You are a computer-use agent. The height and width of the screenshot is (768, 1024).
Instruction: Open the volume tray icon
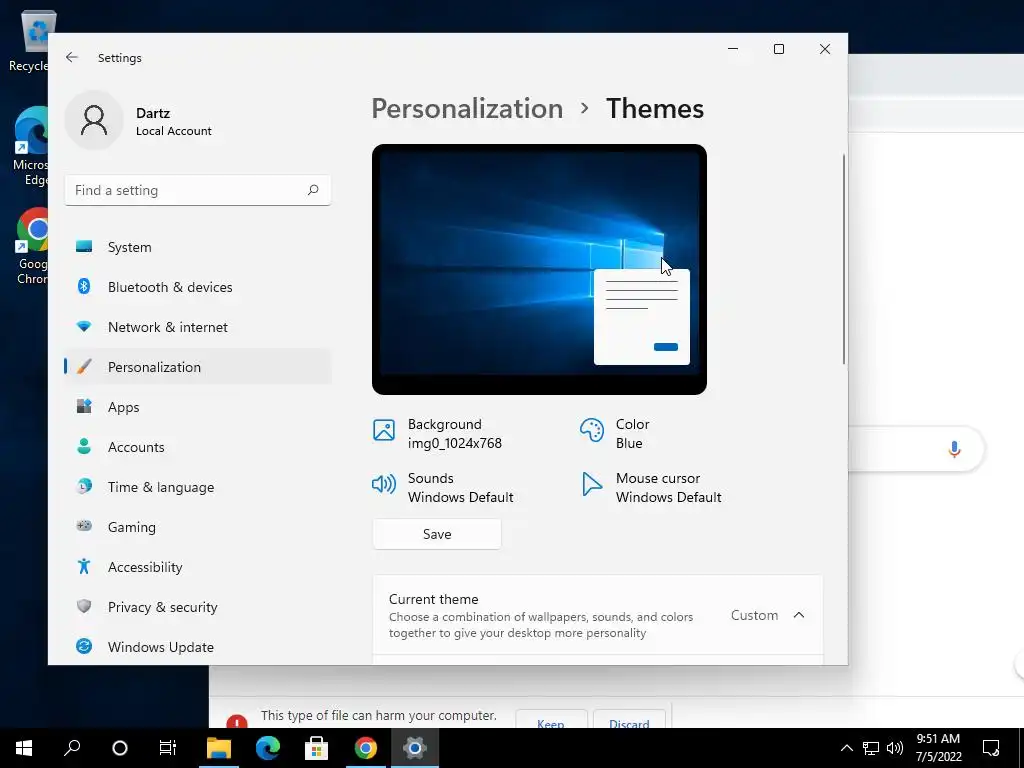895,748
